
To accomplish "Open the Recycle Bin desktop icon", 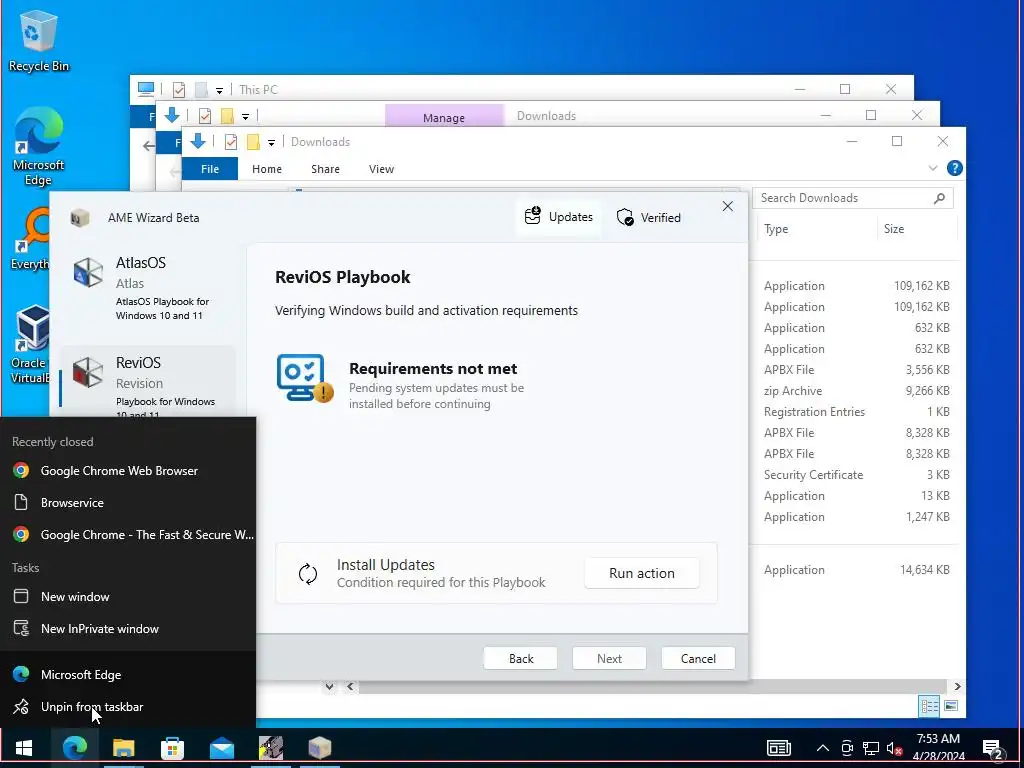I will (38, 41).
